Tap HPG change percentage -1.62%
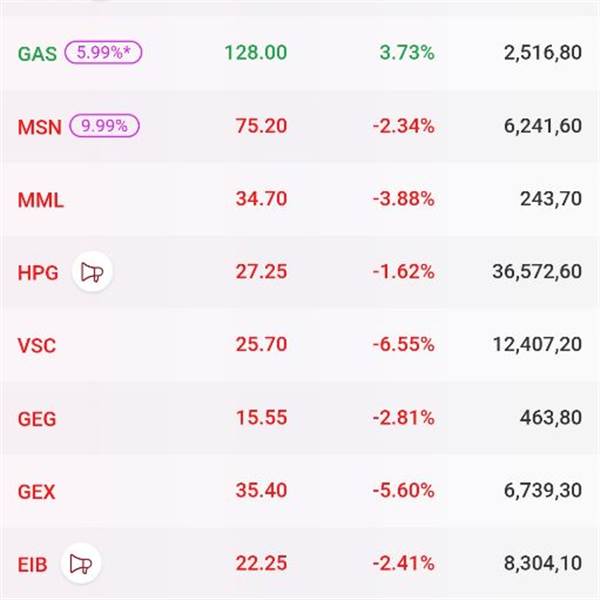Viewport: 600px width, 600px height. (407, 272)
